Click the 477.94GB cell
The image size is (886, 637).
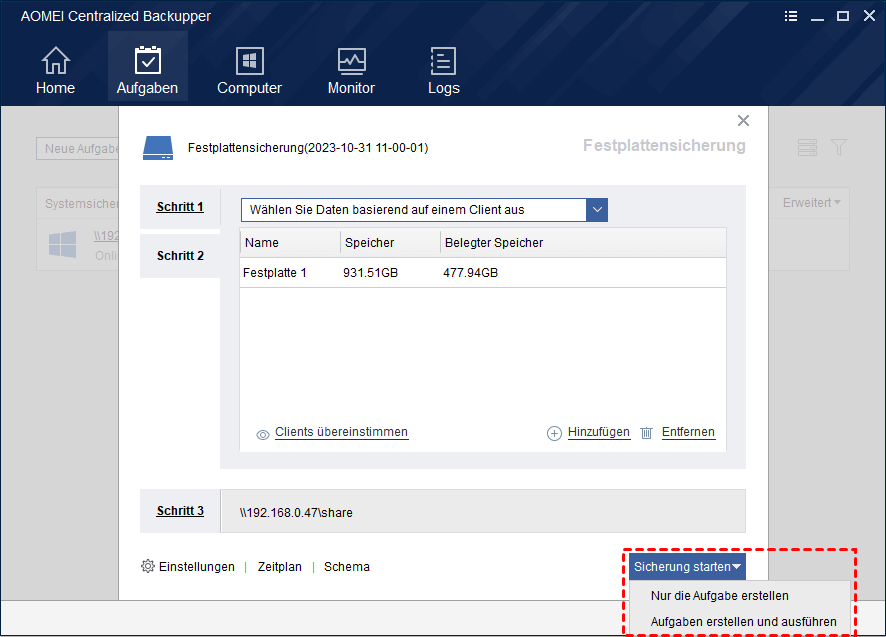click(x=470, y=272)
